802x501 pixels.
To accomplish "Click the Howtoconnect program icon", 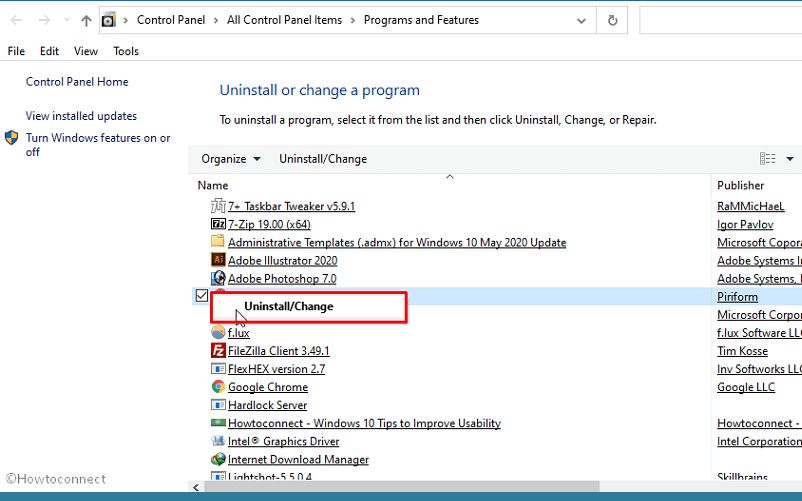I will point(218,423).
